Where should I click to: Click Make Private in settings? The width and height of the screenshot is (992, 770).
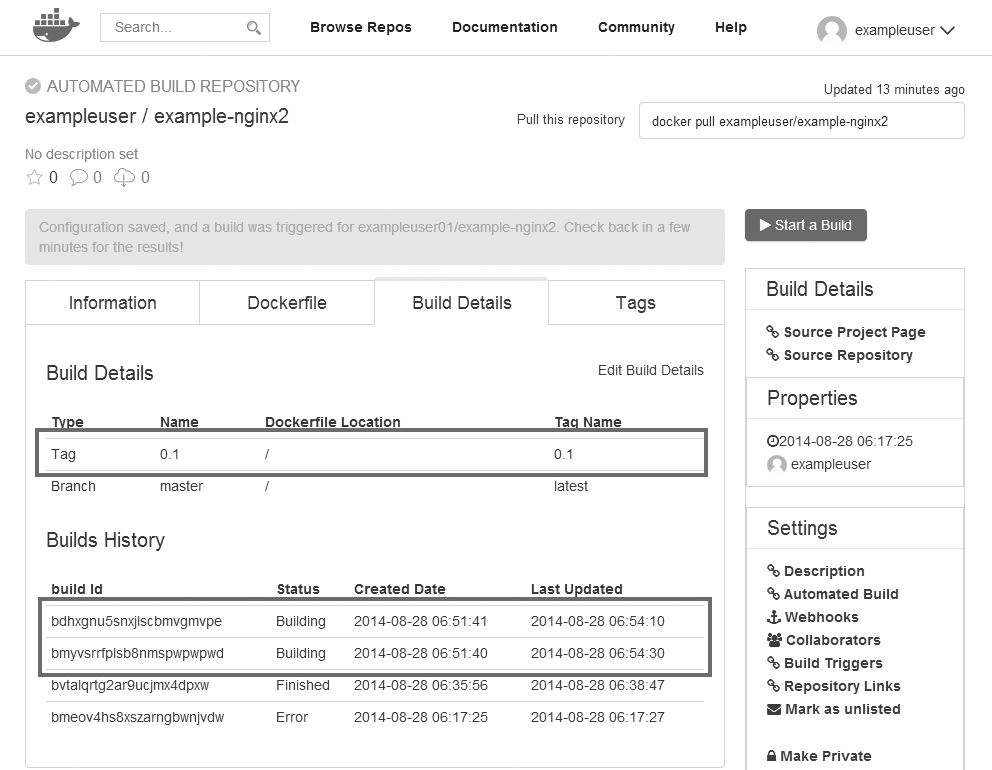coord(825,756)
